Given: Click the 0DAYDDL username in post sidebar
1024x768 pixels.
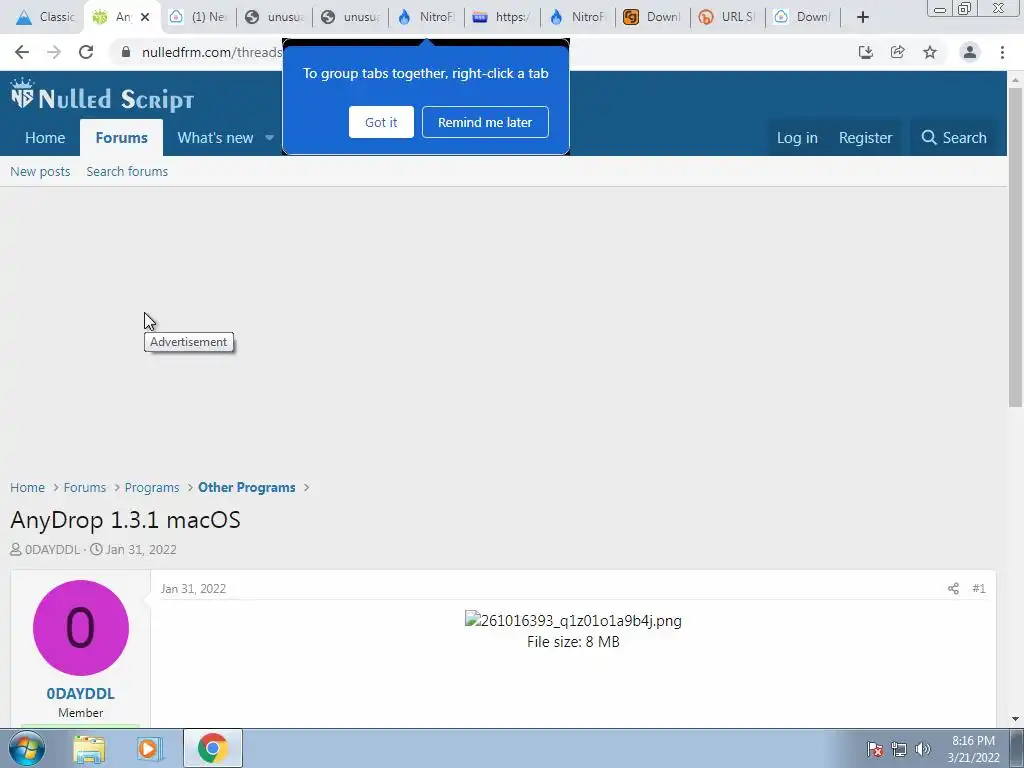Looking at the screenshot, I should click(80, 694).
